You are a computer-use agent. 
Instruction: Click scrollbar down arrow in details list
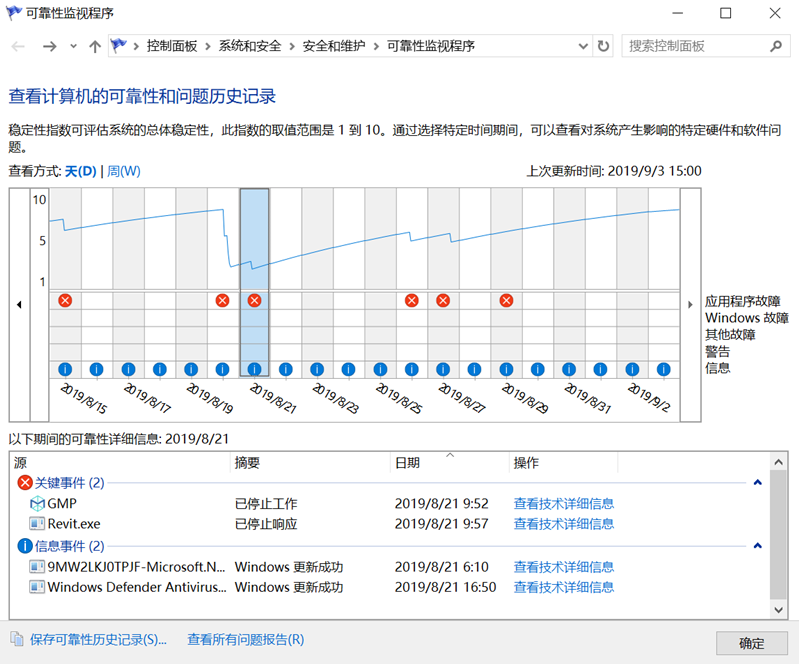point(778,609)
